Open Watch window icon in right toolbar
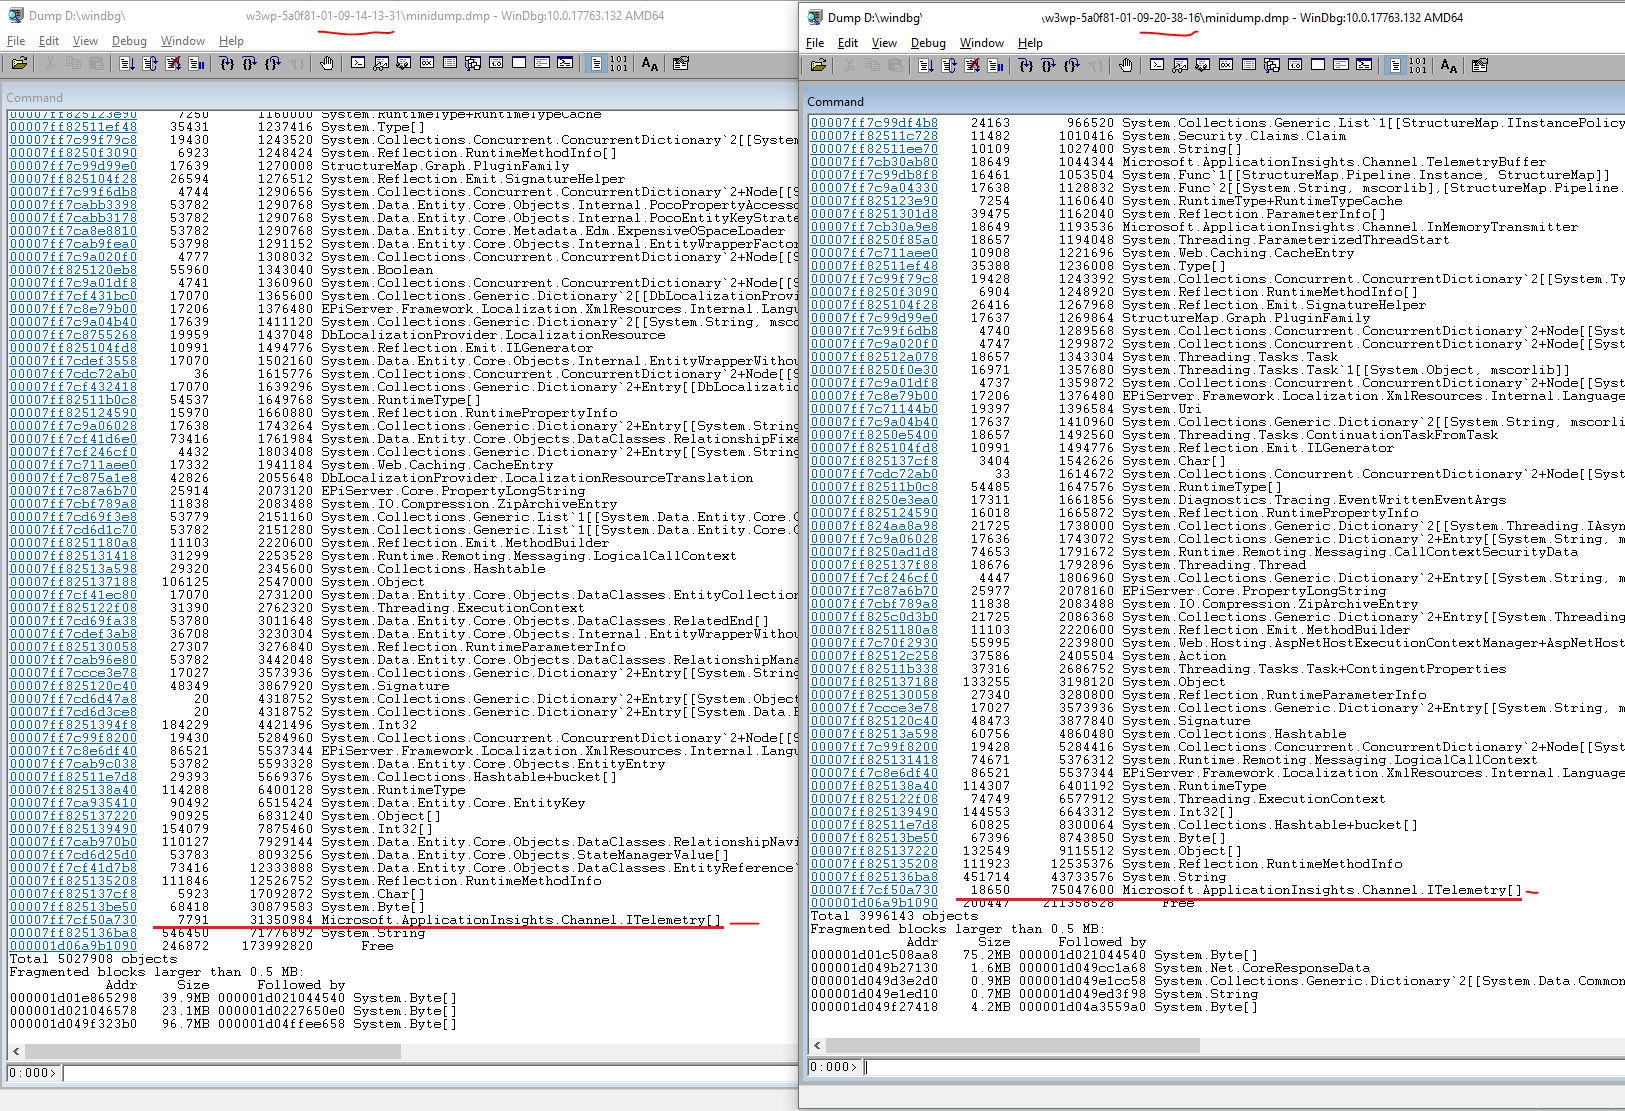This screenshot has height=1111, width=1625. click(1180, 65)
